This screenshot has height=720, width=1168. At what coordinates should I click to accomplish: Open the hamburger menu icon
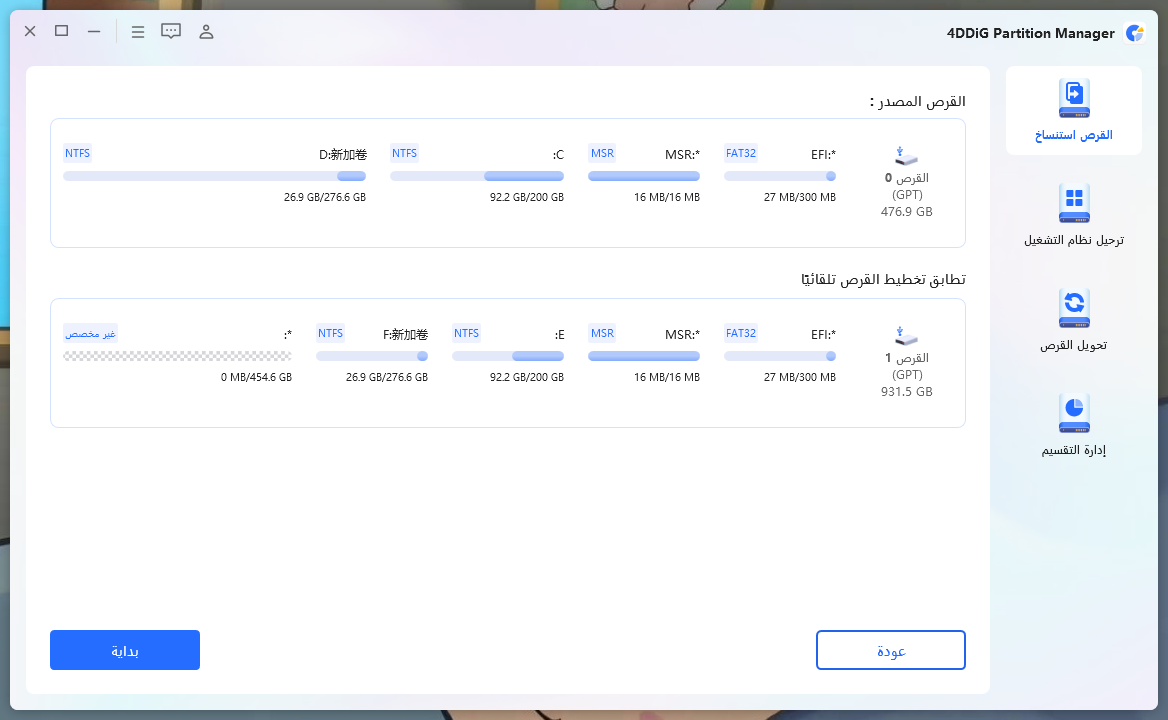click(138, 32)
